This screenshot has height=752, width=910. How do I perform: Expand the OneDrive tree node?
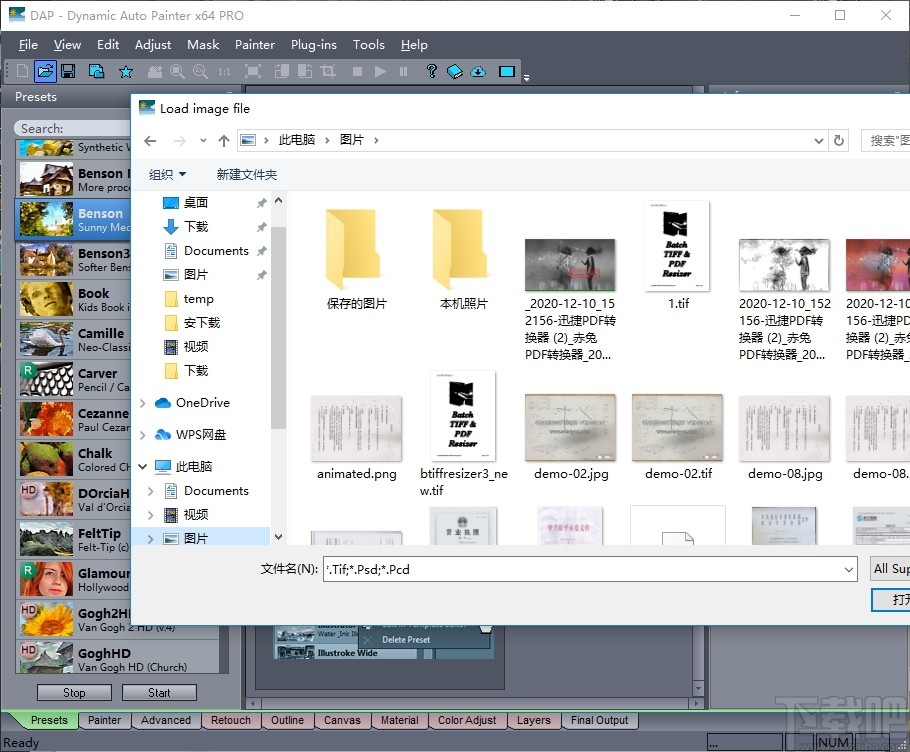coord(142,403)
